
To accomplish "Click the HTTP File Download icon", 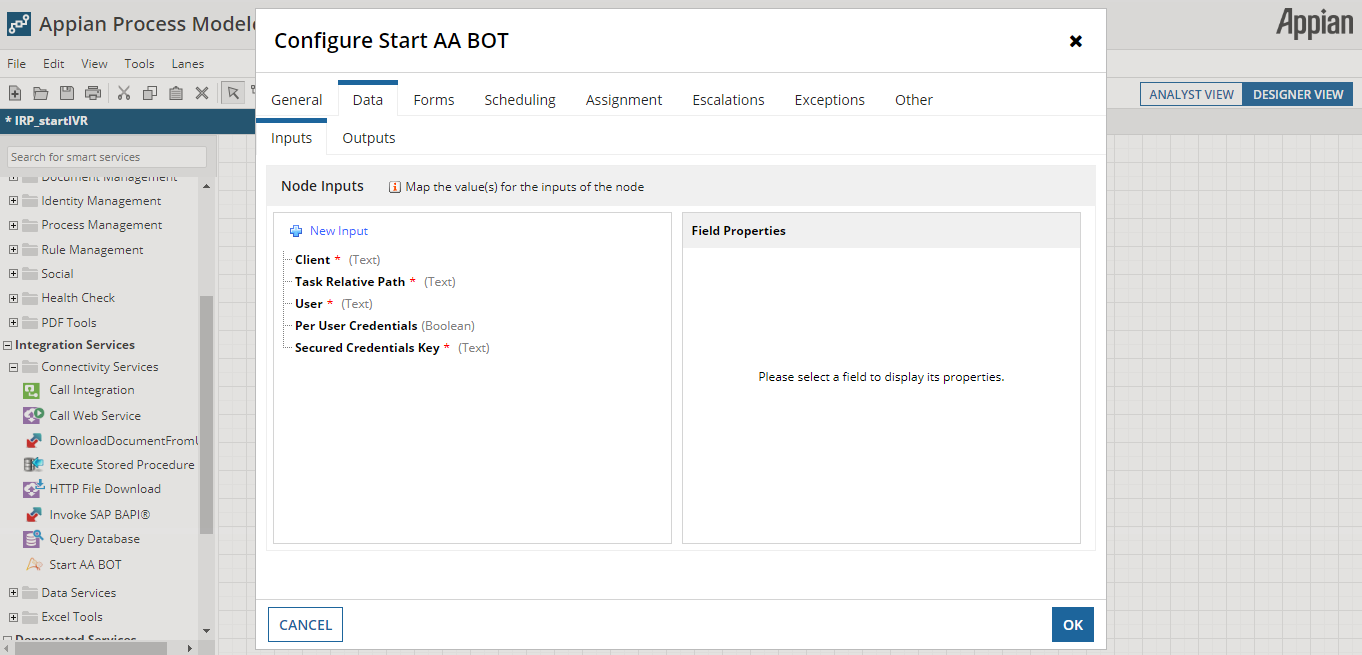I will coord(31,489).
